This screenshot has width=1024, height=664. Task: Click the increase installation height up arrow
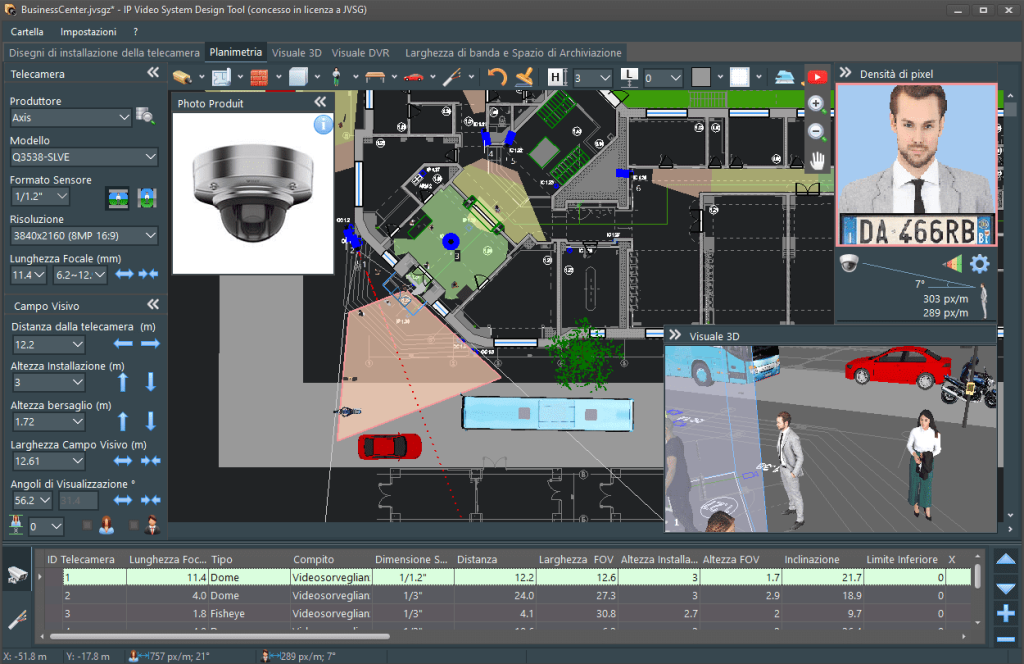pos(123,382)
